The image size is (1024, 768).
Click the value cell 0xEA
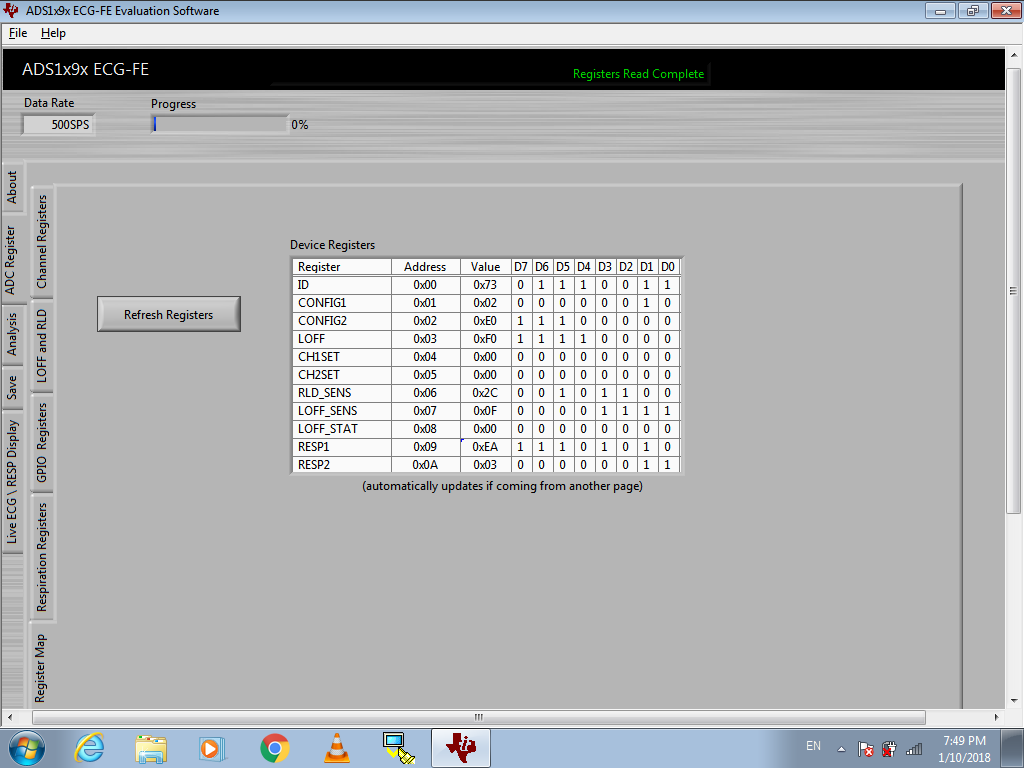[485, 447]
